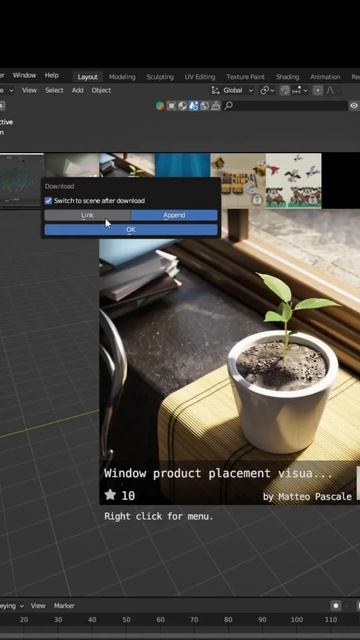This screenshot has height=640, width=360.
Task: Click frame 100 on the timeline ruler
Action: 297,620
